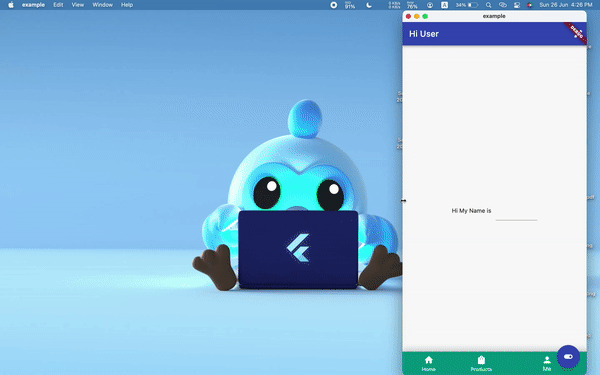Open the 'example' application menu

pyautogui.click(x=33, y=5)
